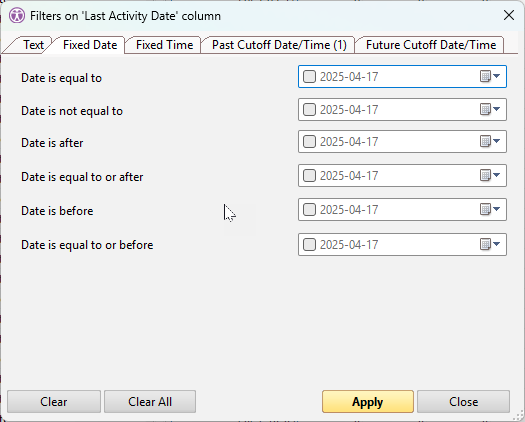This screenshot has height=422, width=525.
Task: Tick the 'Date is after' checkbox
Action: coord(309,141)
